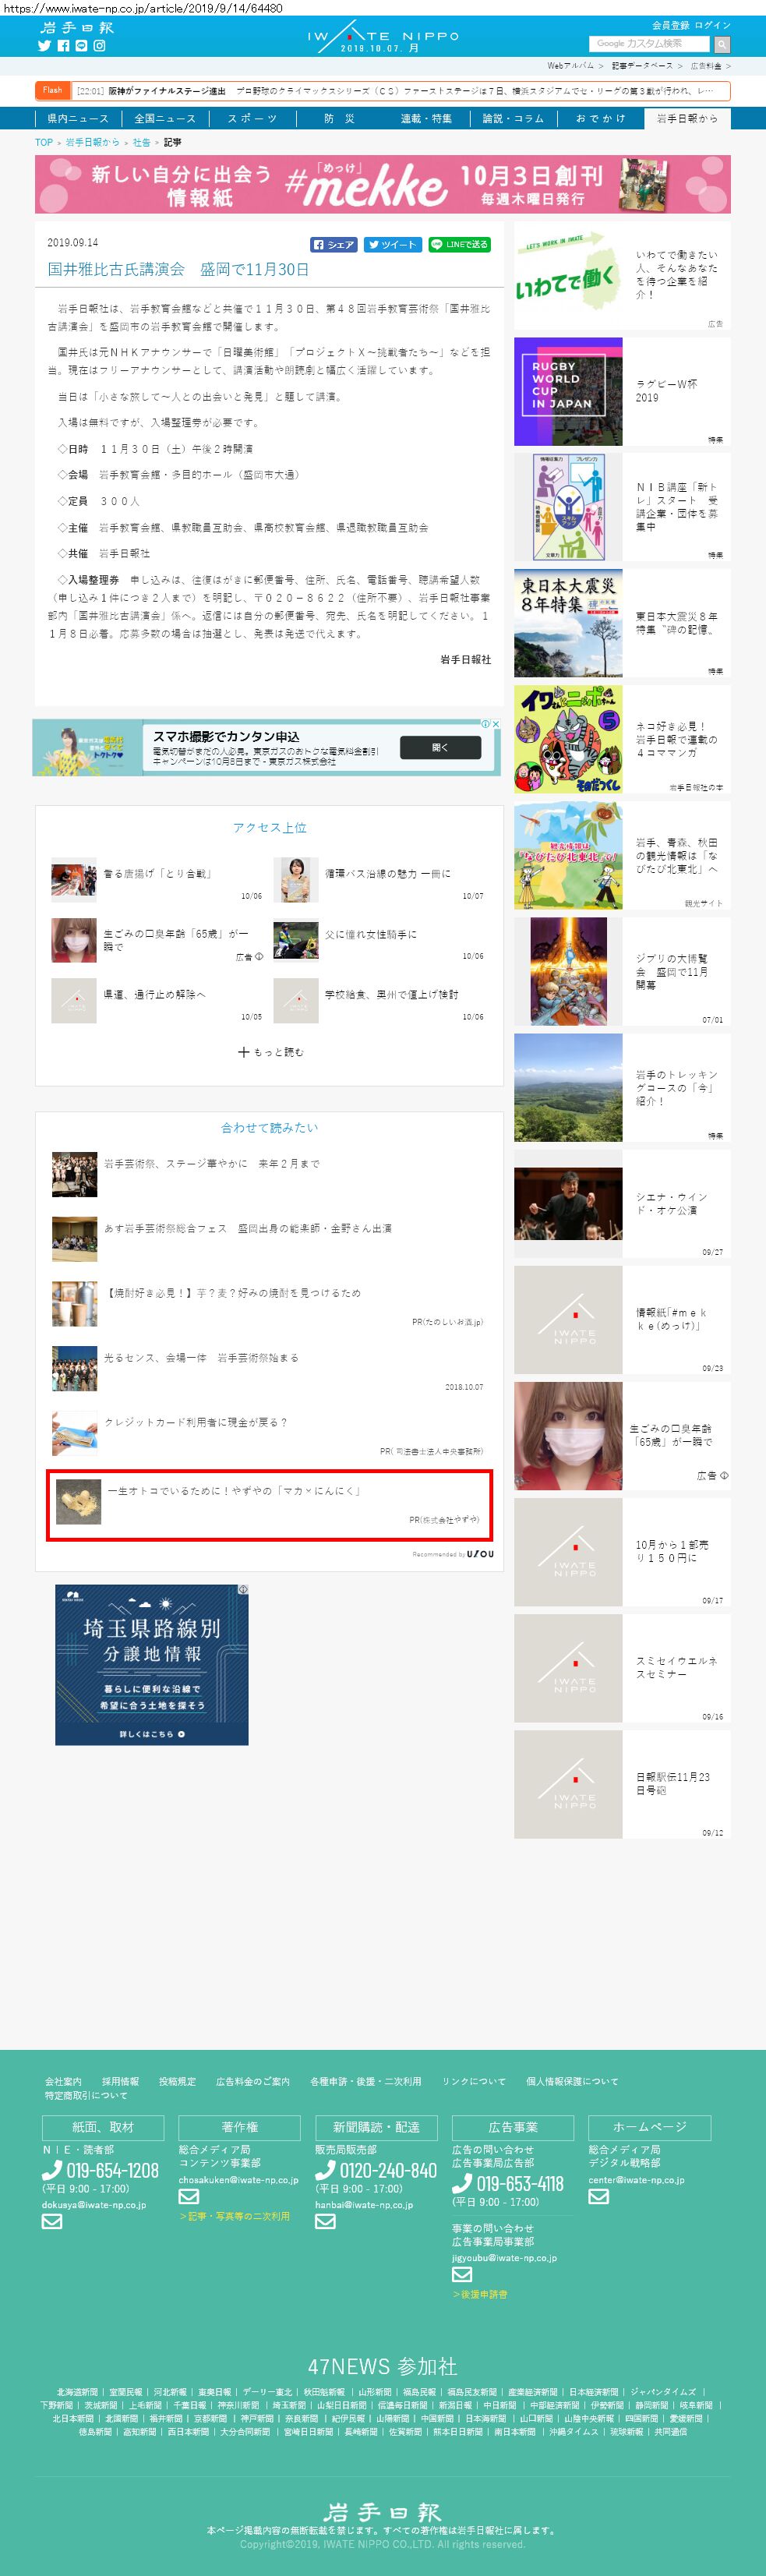
Task: Share the article via the Facebook シェア button
Action: click(334, 244)
